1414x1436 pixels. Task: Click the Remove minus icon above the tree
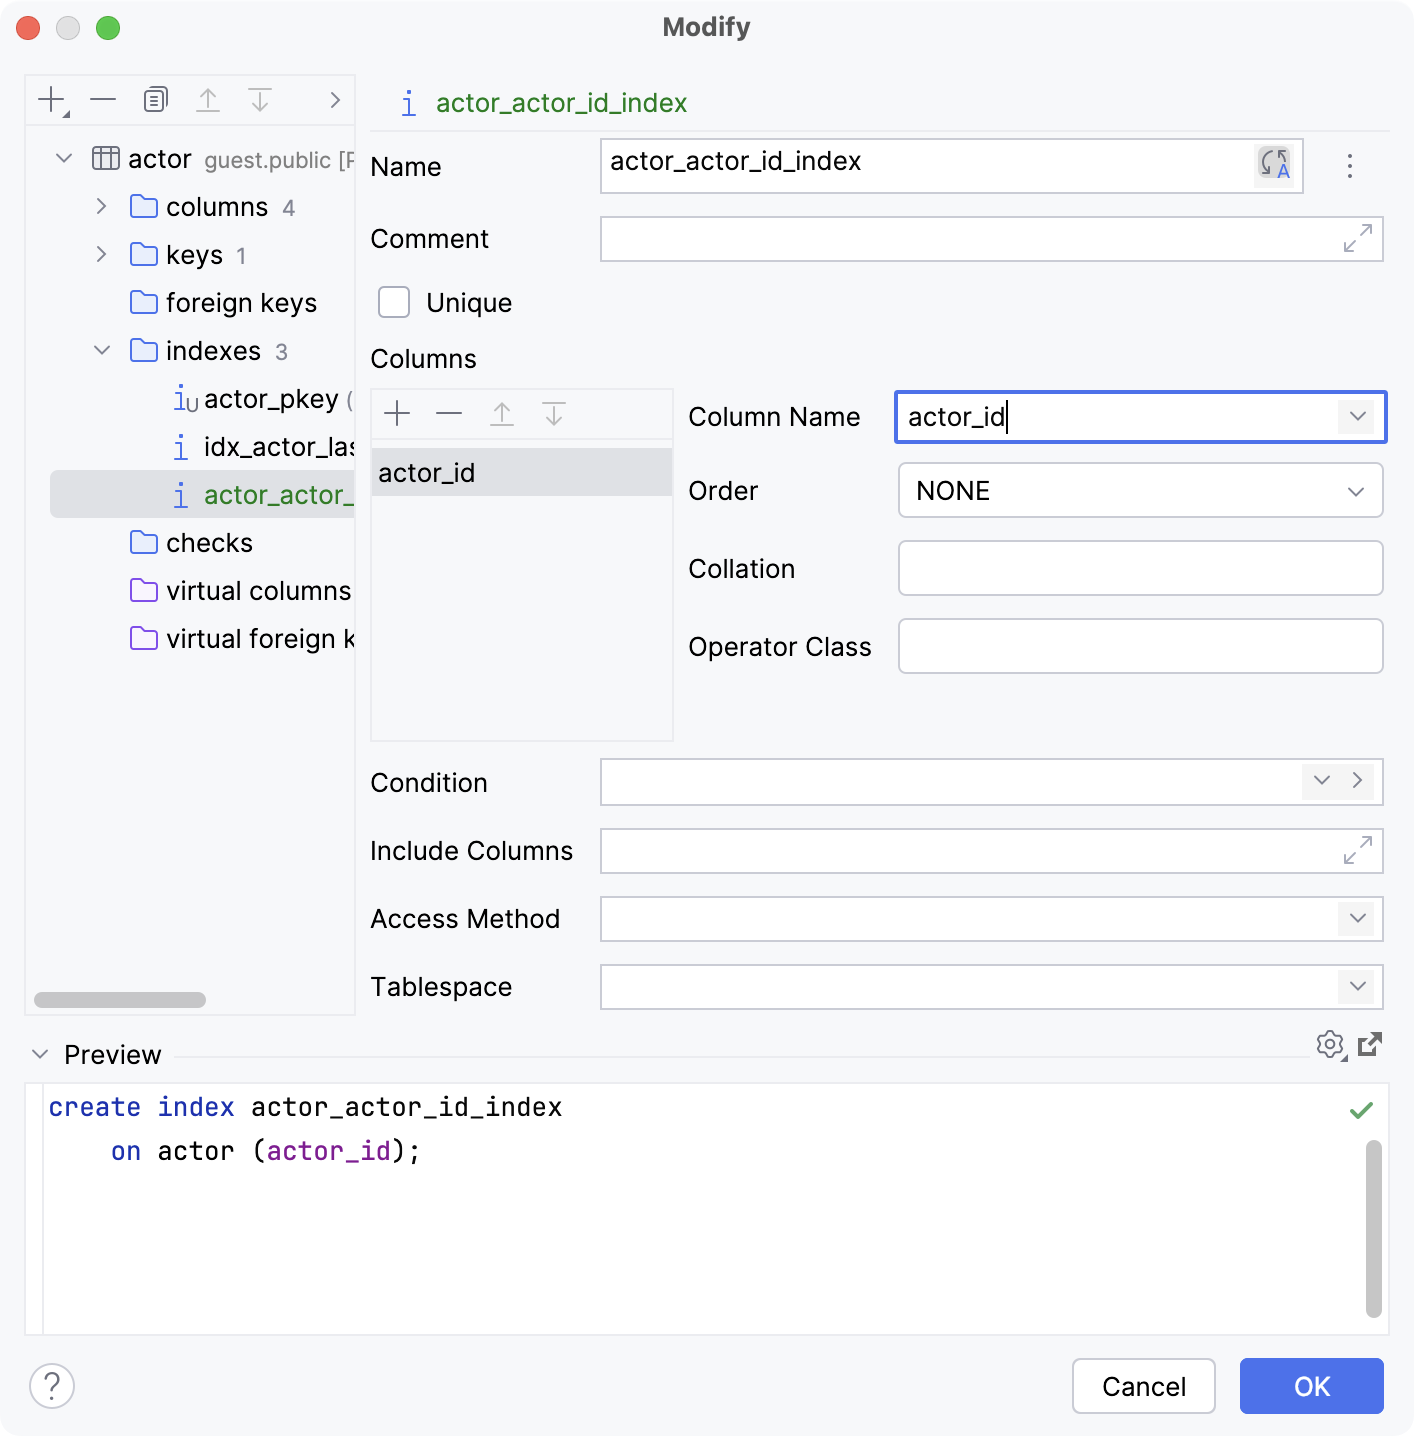[101, 99]
